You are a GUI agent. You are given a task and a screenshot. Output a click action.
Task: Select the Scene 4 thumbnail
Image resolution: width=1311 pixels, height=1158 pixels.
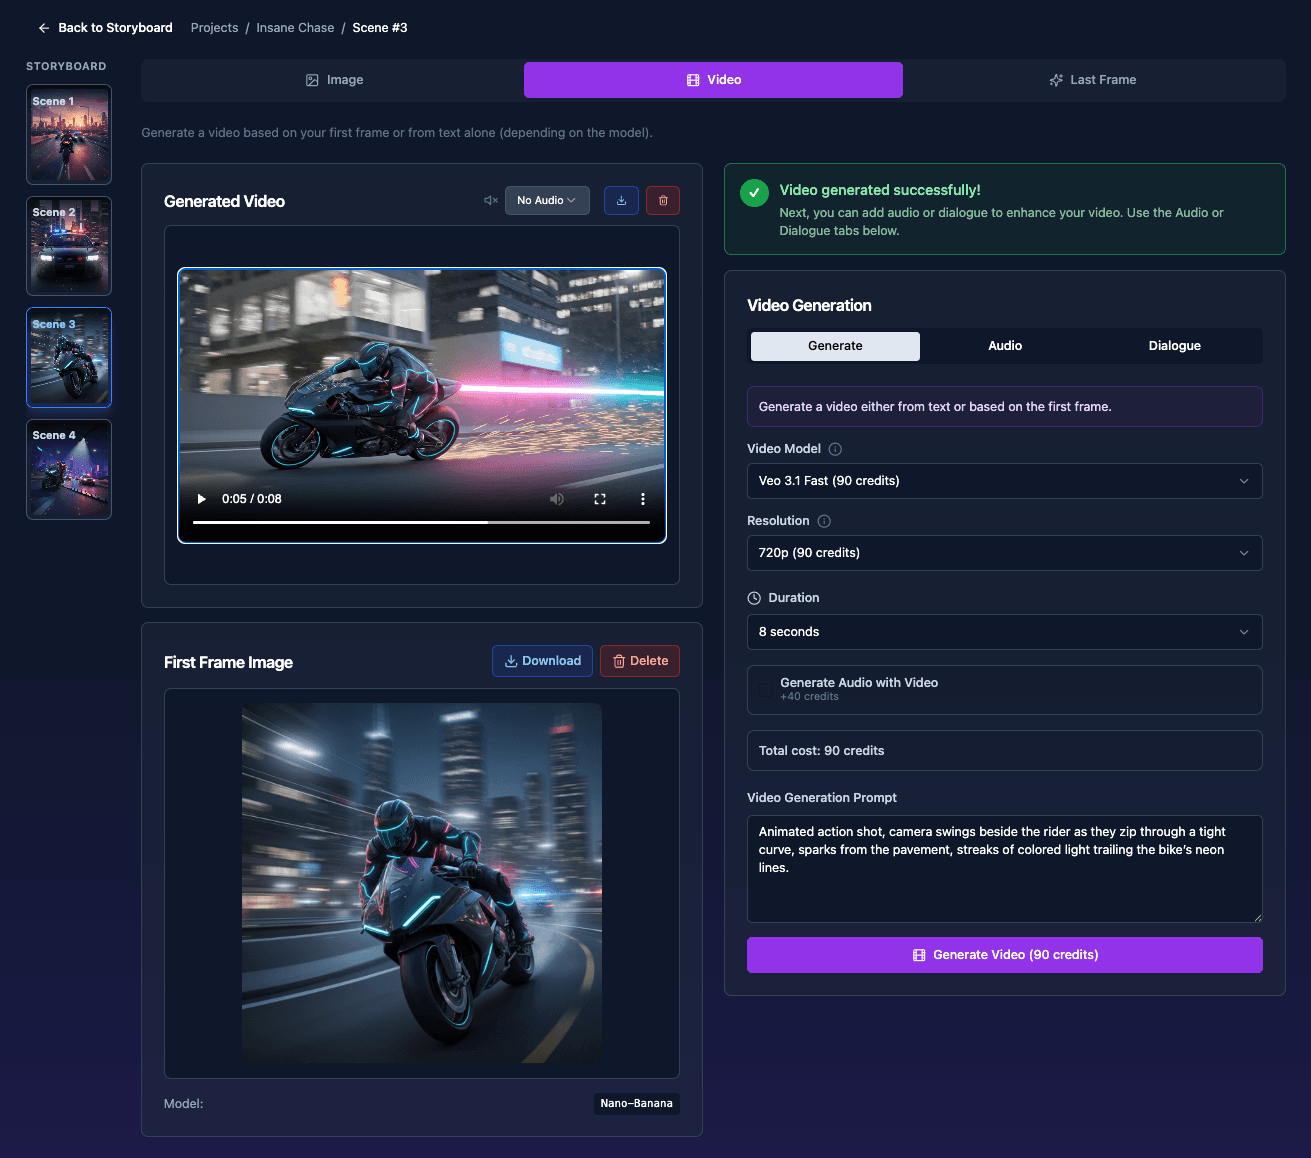[x=68, y=470]
